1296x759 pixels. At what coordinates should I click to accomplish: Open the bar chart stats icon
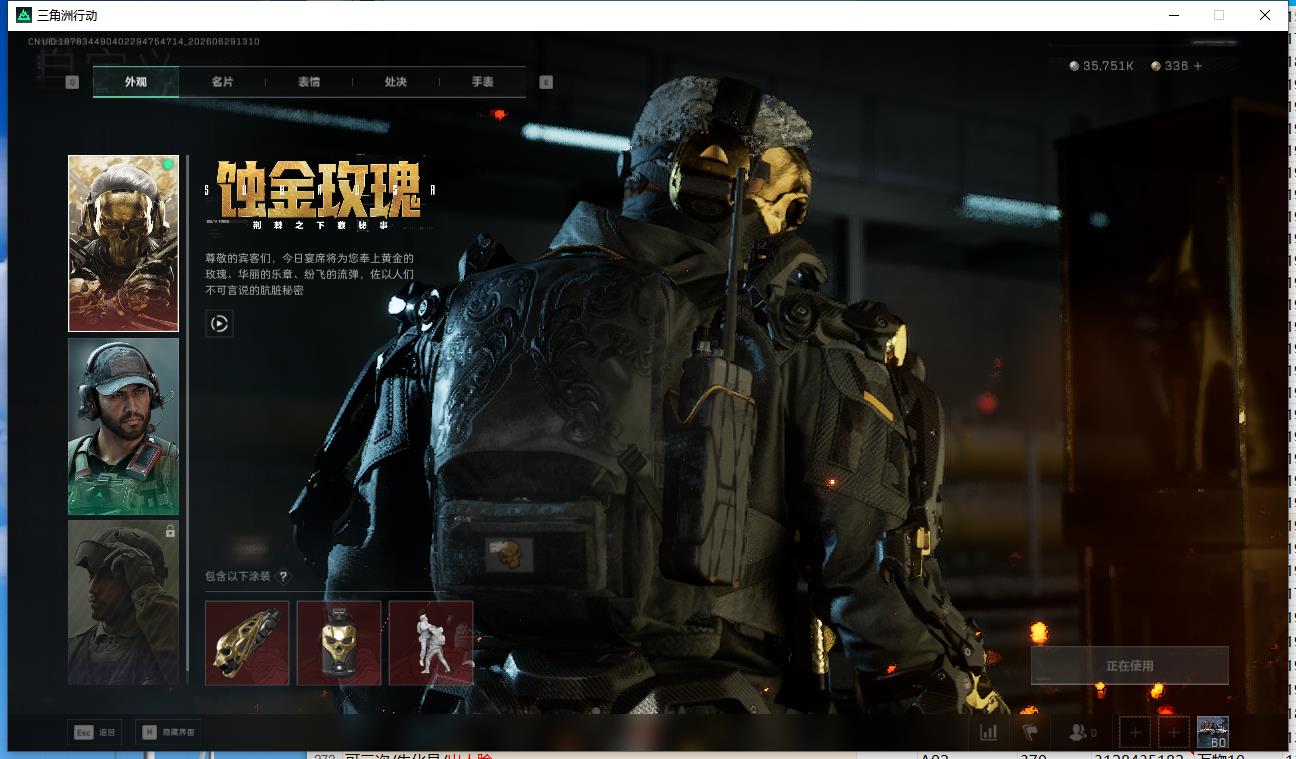tap(988, 732)
